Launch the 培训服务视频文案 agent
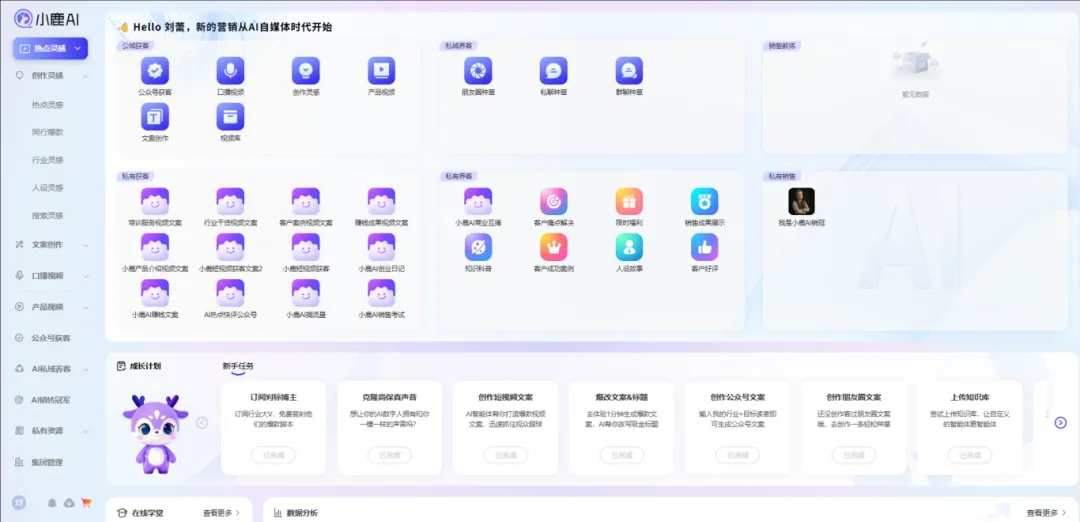 click(x=155, y=201)
